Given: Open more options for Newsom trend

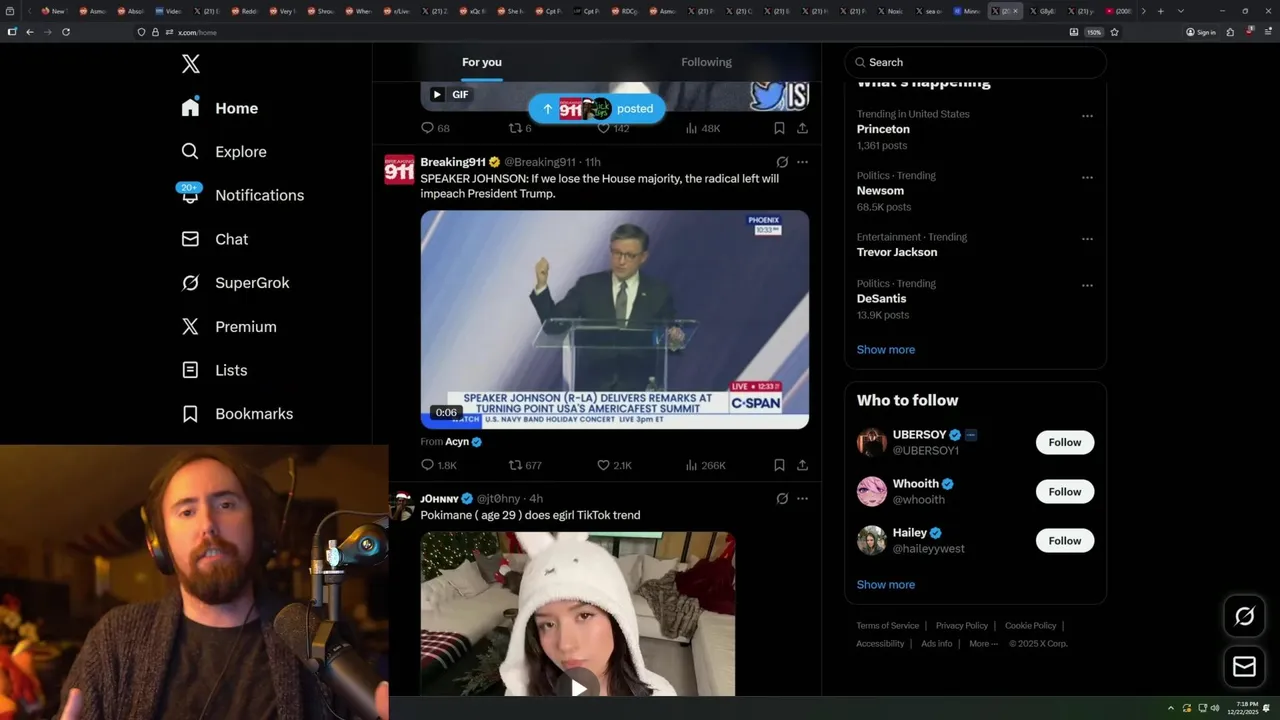Looking at the screenshot, I should (x=1087, y=178).
